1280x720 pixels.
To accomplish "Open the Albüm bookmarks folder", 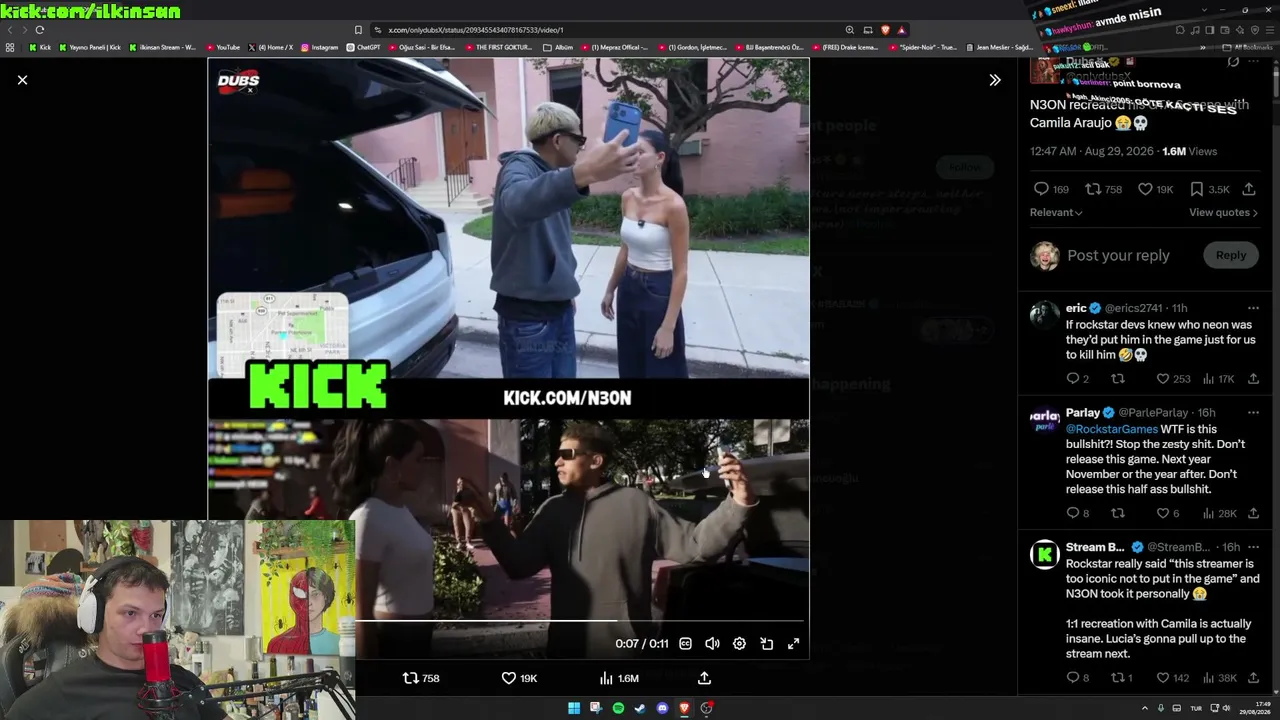I will (558, 47).
